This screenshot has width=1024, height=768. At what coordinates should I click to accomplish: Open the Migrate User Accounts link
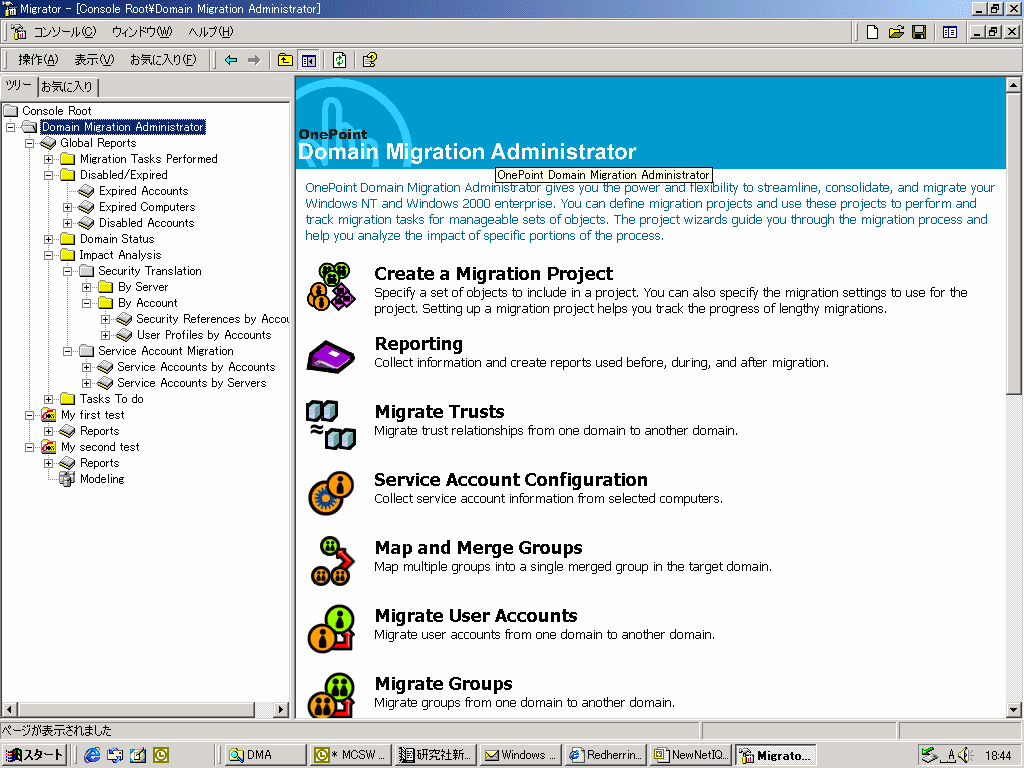(476, 615)
